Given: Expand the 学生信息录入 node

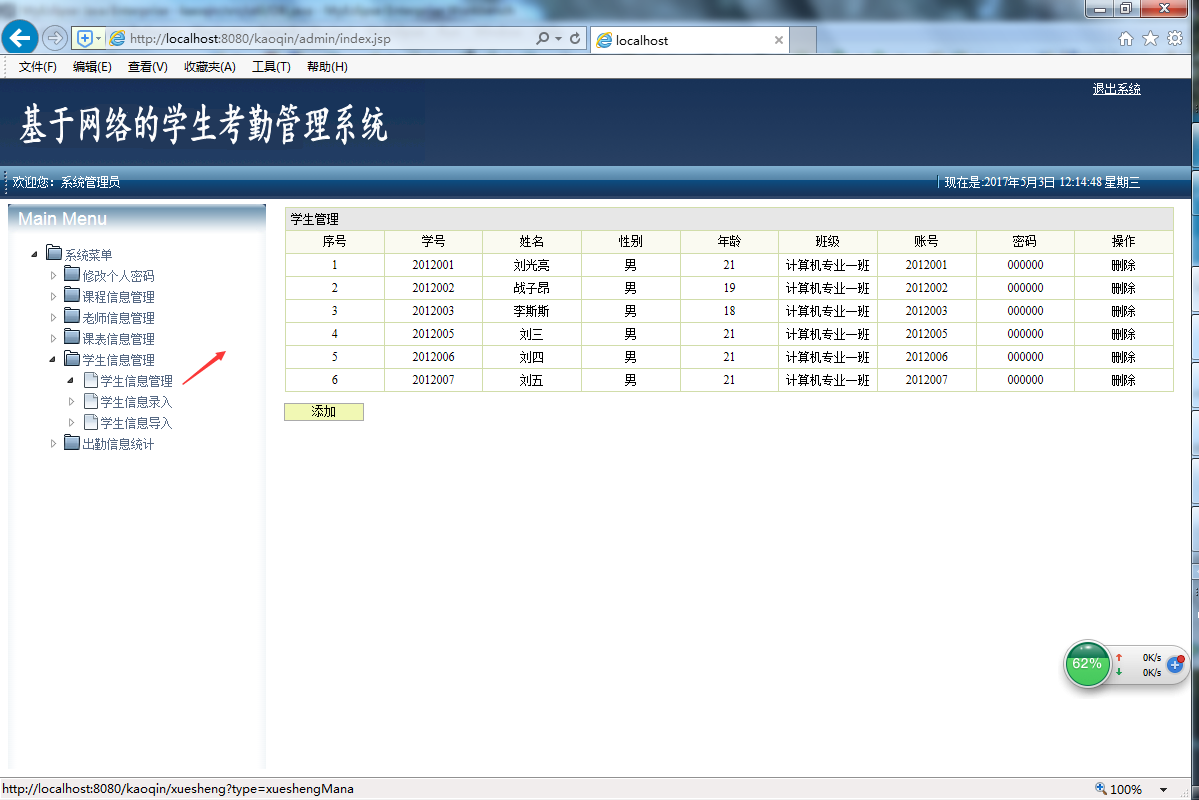Looking at the screenshot, I should point(71,401).
